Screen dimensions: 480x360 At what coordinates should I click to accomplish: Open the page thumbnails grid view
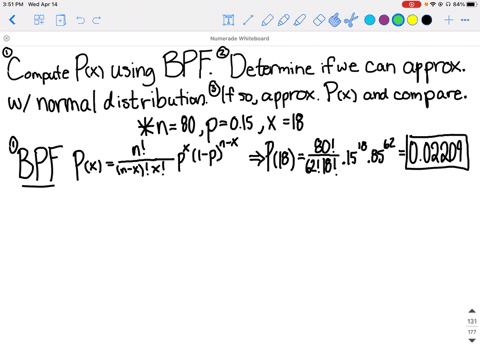pos(39,20)
